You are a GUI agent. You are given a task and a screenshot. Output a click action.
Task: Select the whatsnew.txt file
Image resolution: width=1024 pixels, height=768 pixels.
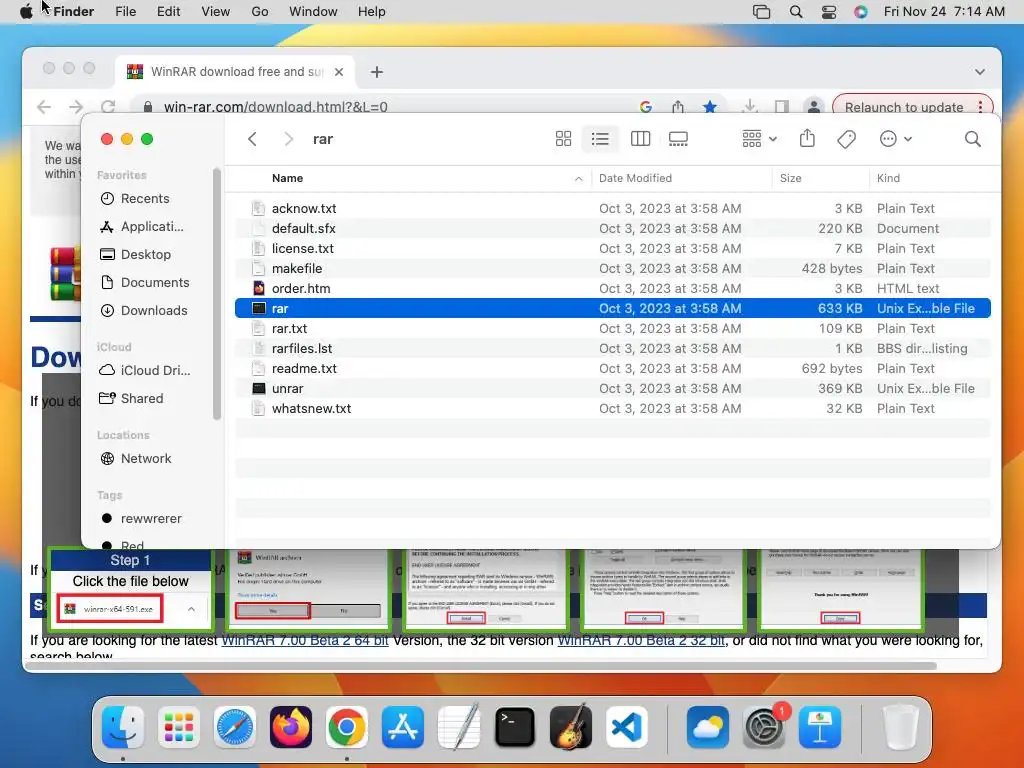click(613, 409)
